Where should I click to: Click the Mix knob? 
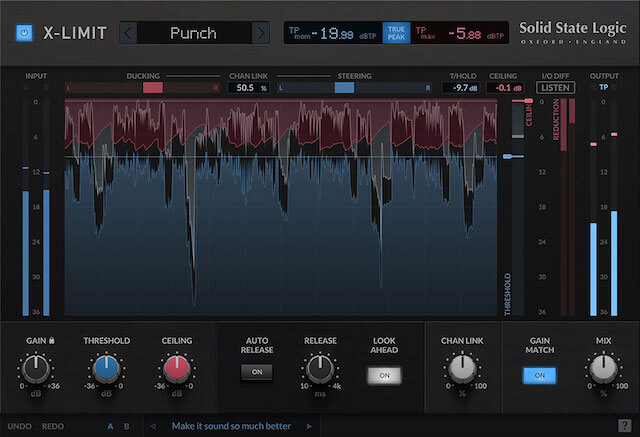click(603, 368)
